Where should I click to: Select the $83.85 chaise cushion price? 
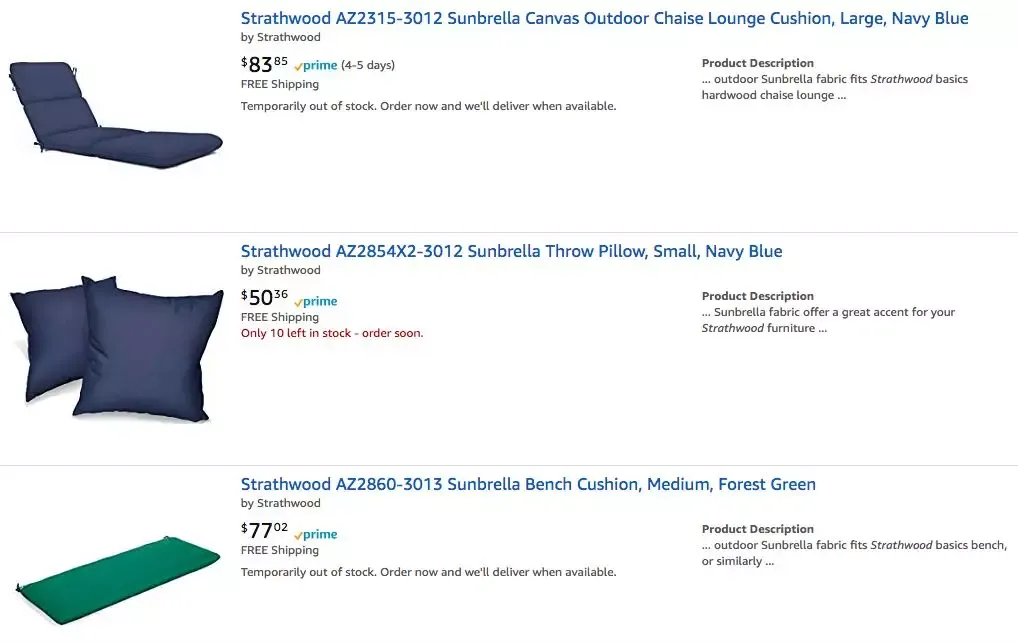coord(264,65)
